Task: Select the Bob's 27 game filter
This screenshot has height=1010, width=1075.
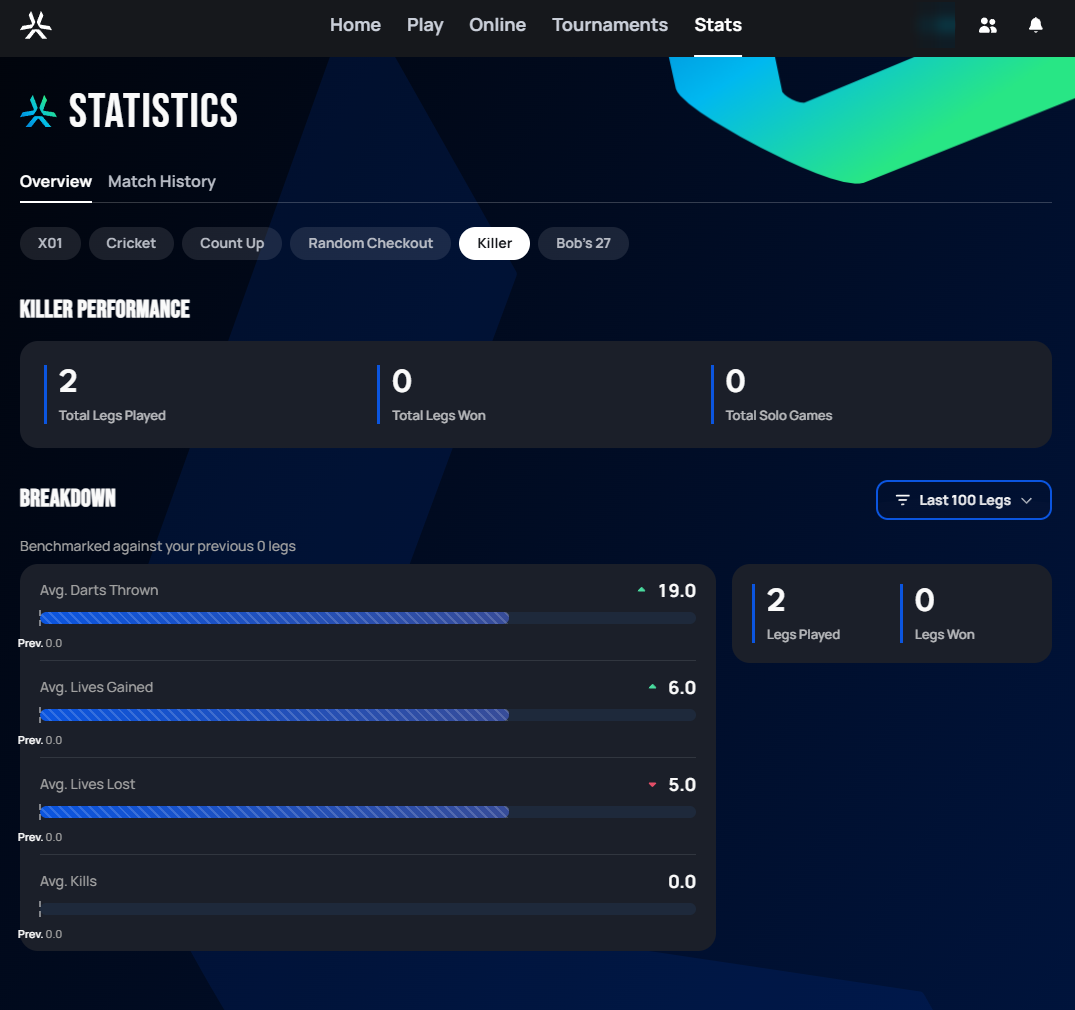Action: [583, 243]
